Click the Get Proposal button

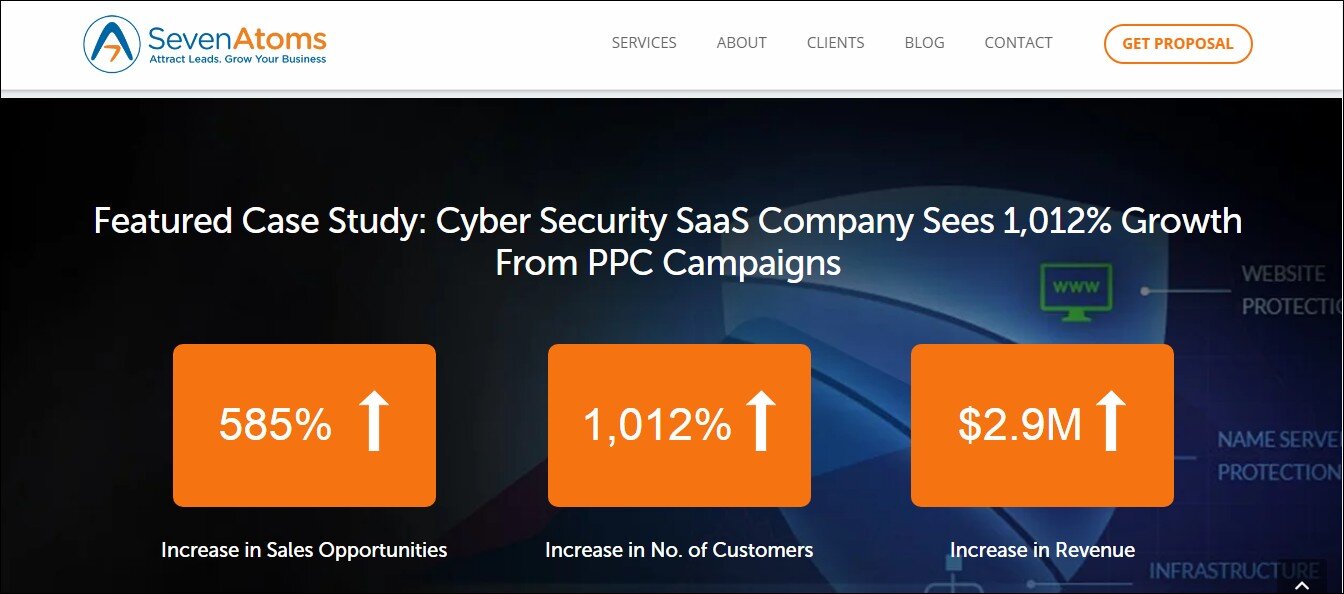click(x=1178, y=44)
